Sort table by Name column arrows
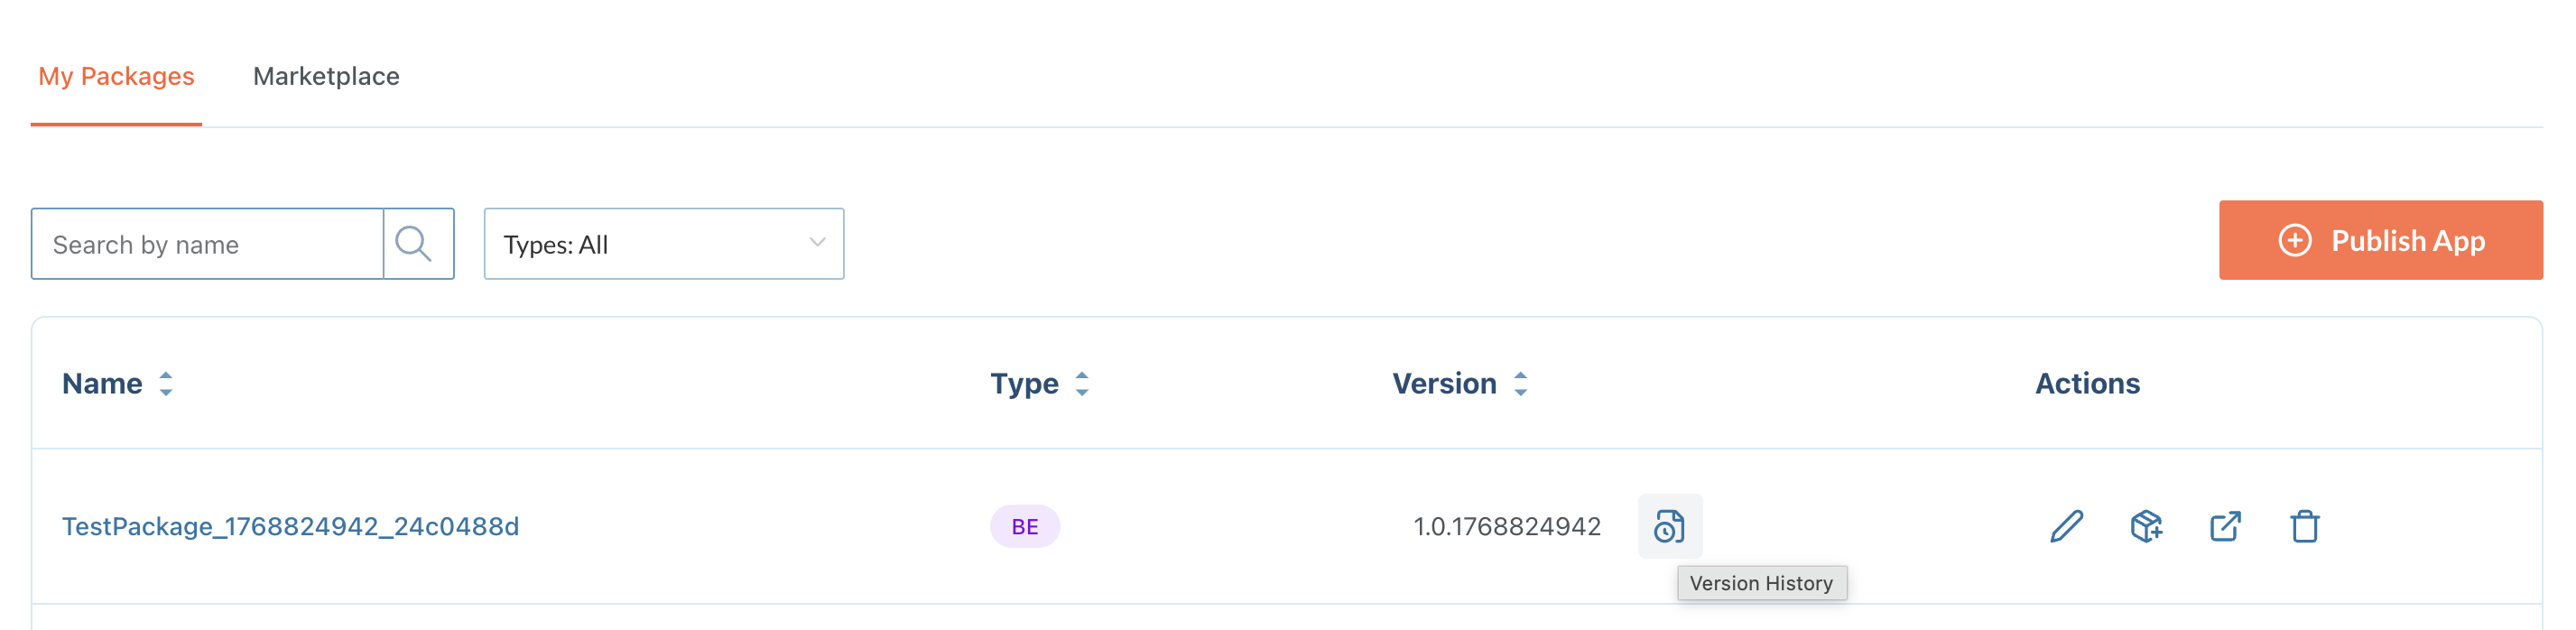Screen dimensions: 2576x630 click(166, 384)
